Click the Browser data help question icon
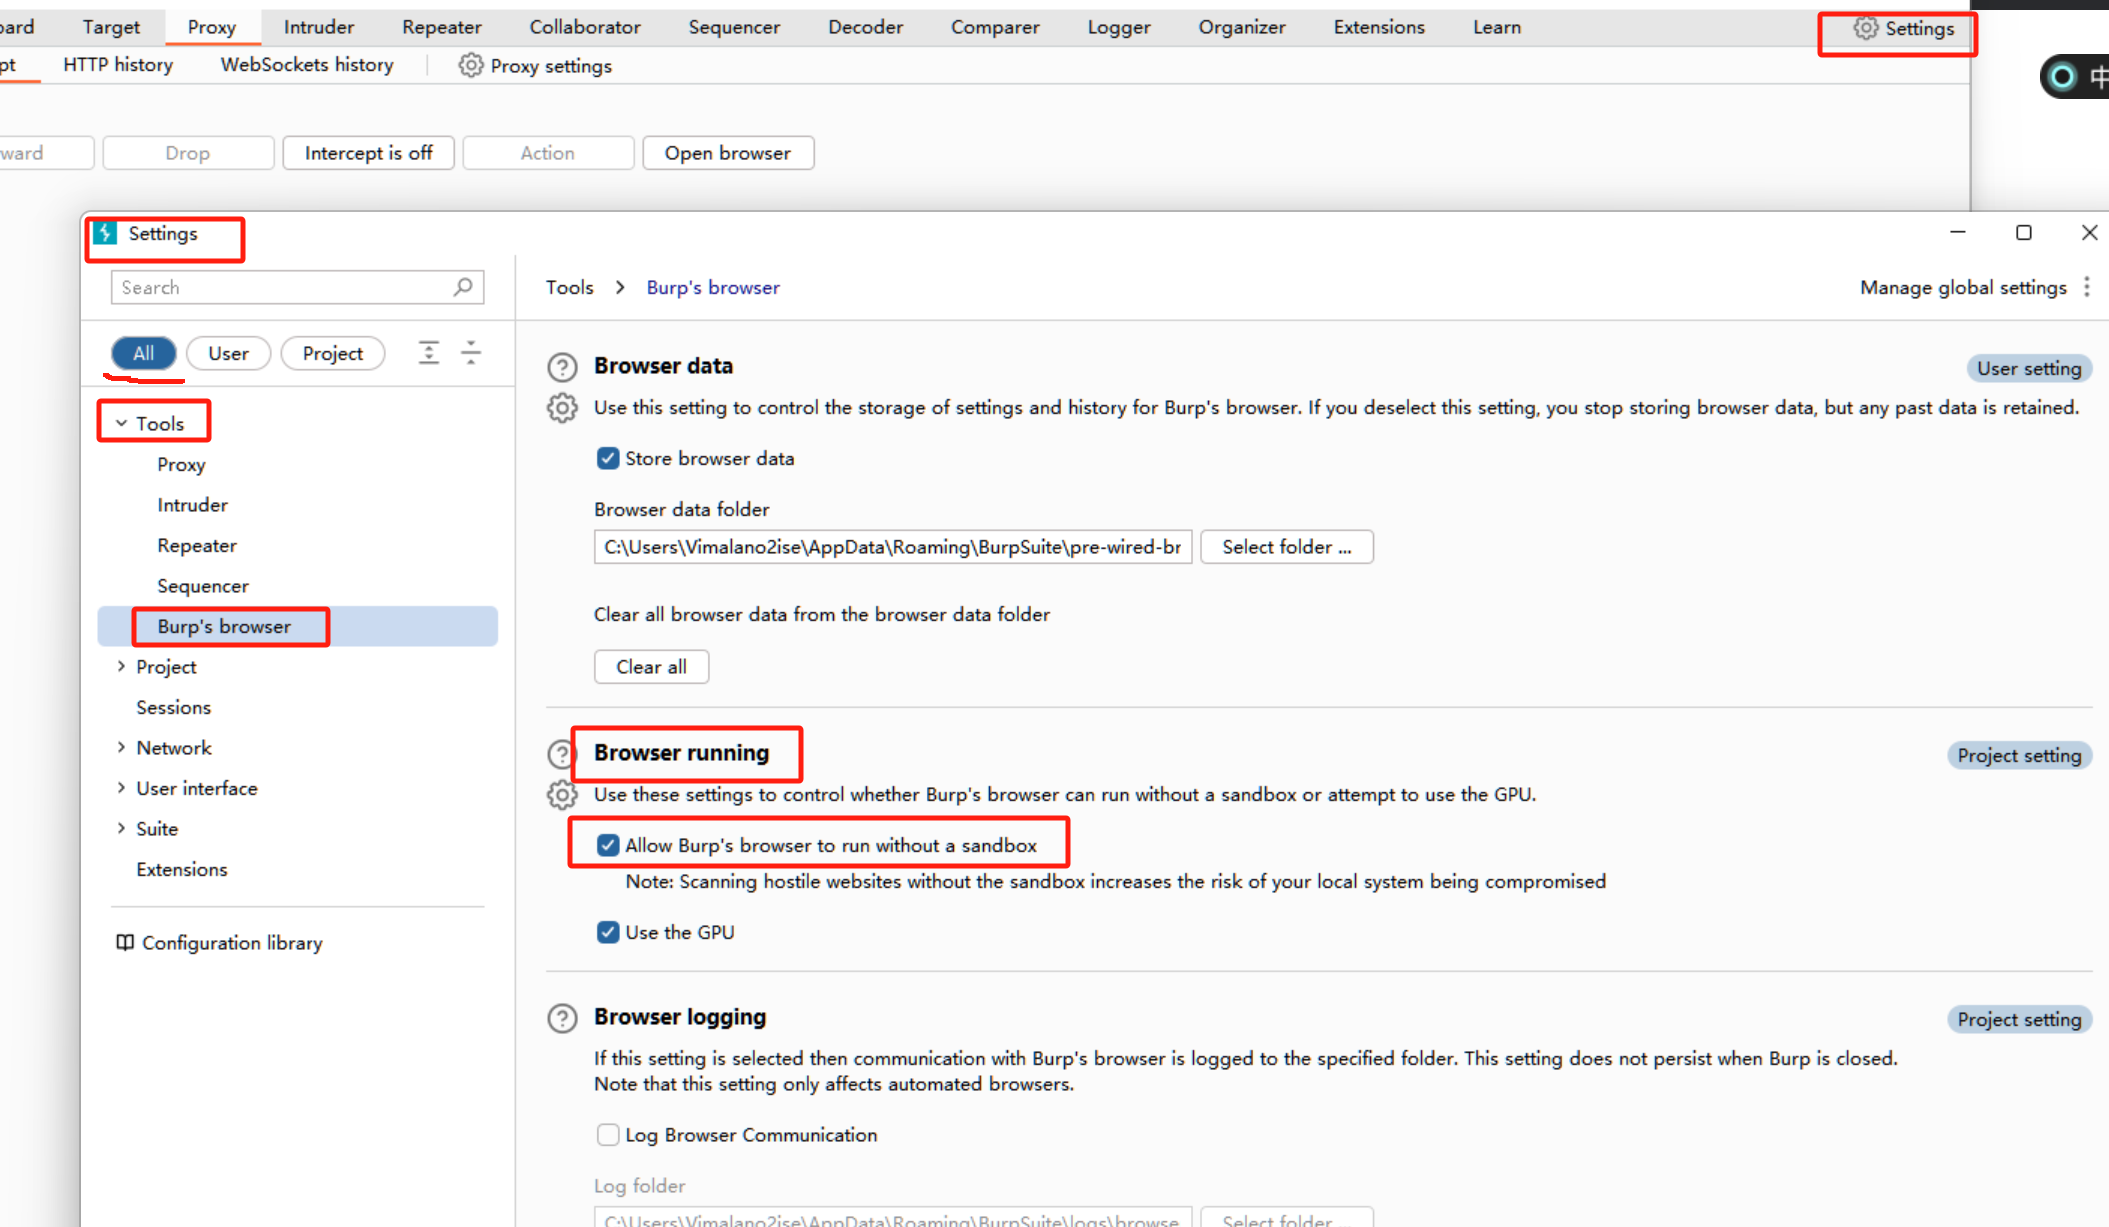This screenshot has width=2109, height=1227. coord(562,367)
